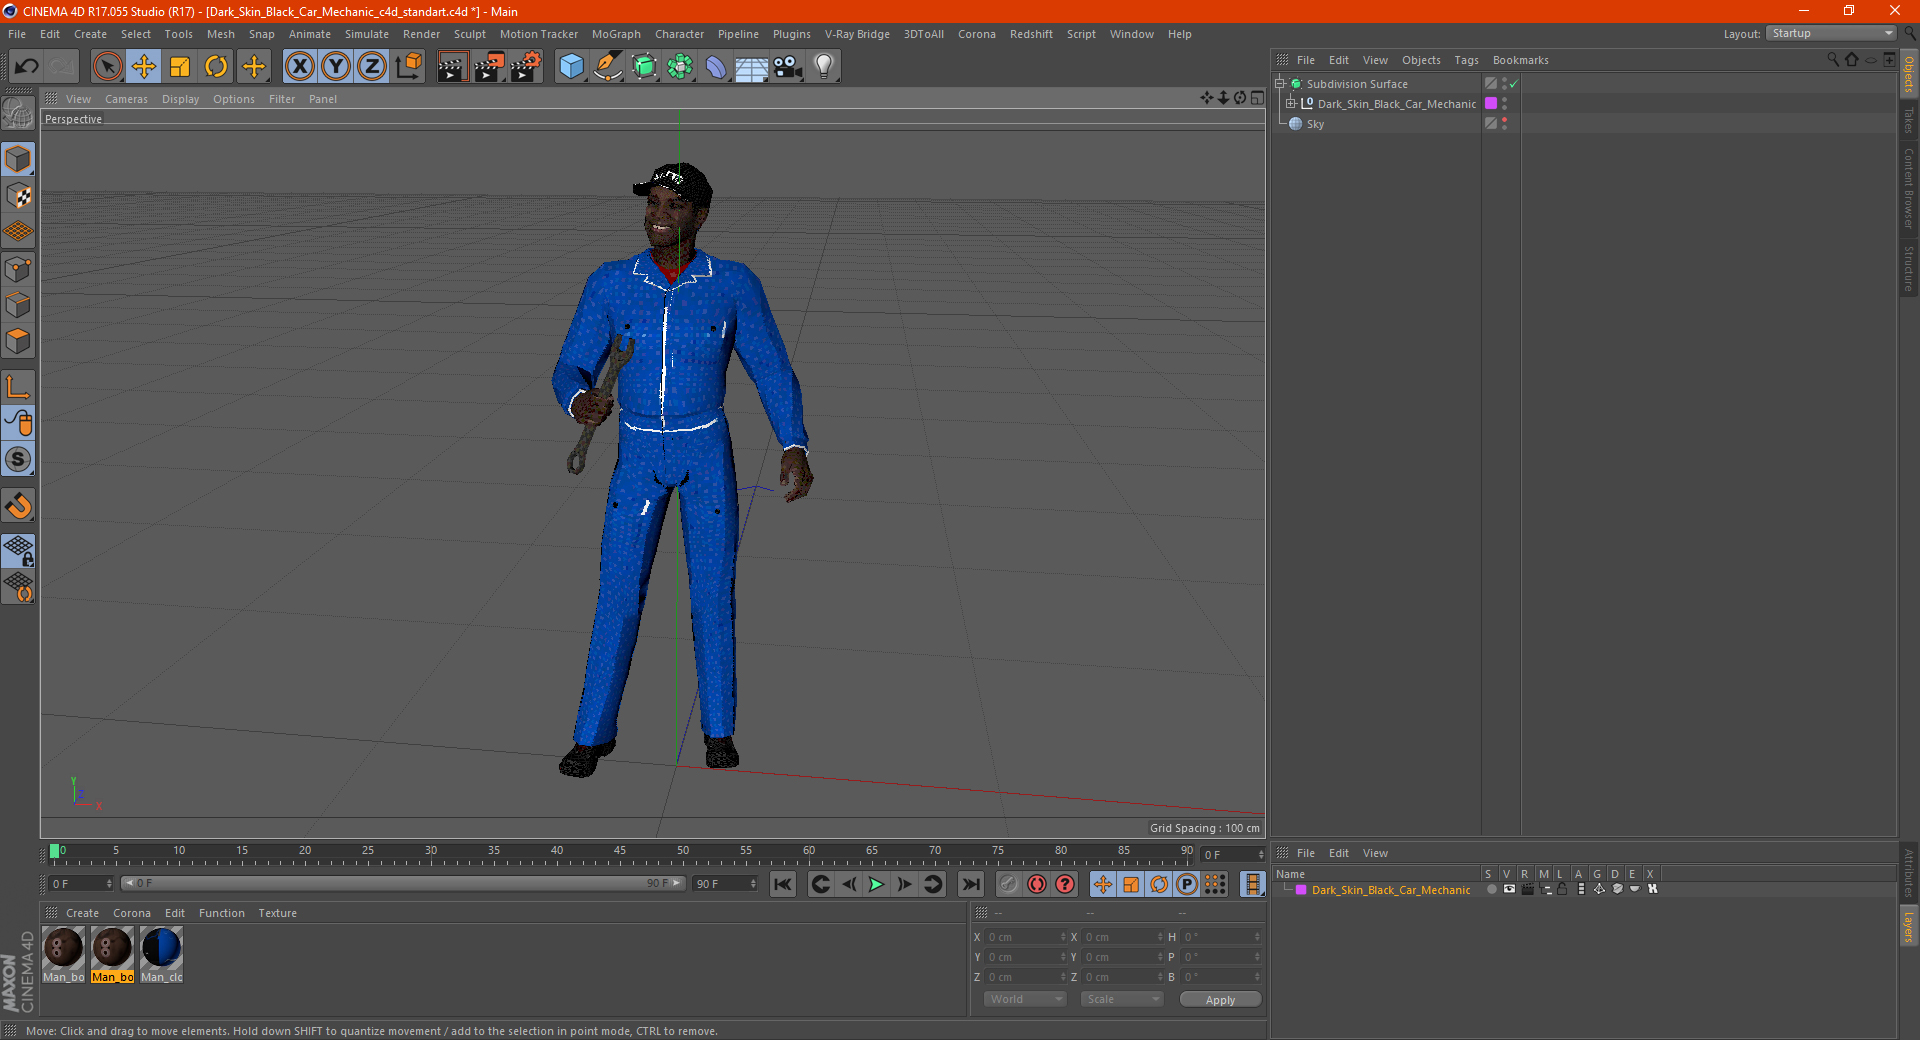1920x1040 pixels.
Task: Activate the Move tool in toolbar
Action: [x=144, y=67]
